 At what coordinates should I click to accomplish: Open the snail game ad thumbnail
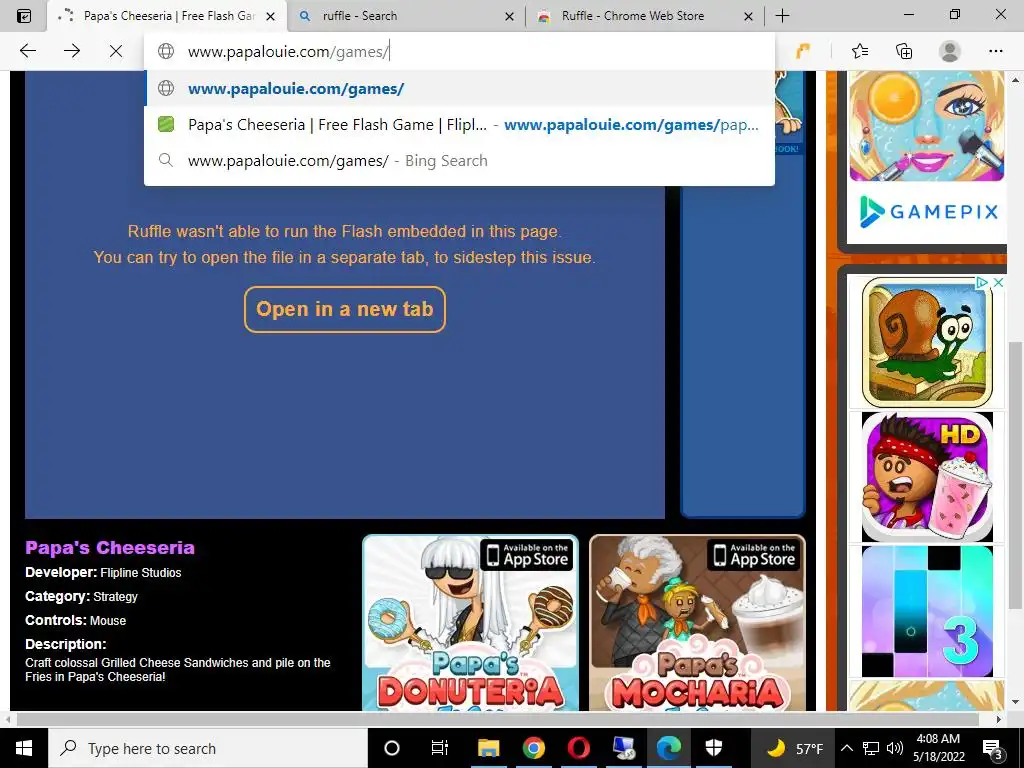[x=927, y=342]
